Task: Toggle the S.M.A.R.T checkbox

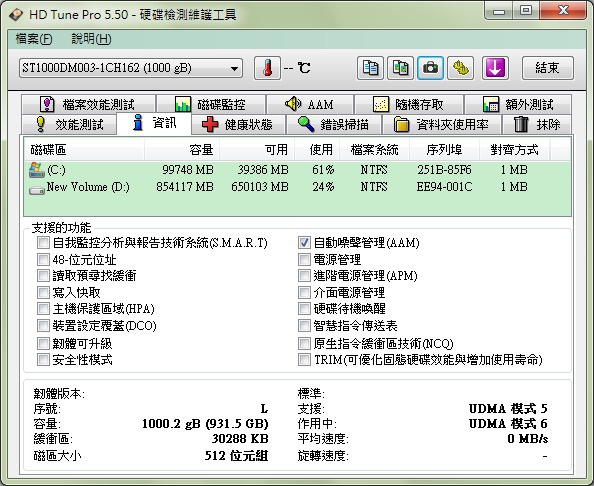Action: point(43,242)
